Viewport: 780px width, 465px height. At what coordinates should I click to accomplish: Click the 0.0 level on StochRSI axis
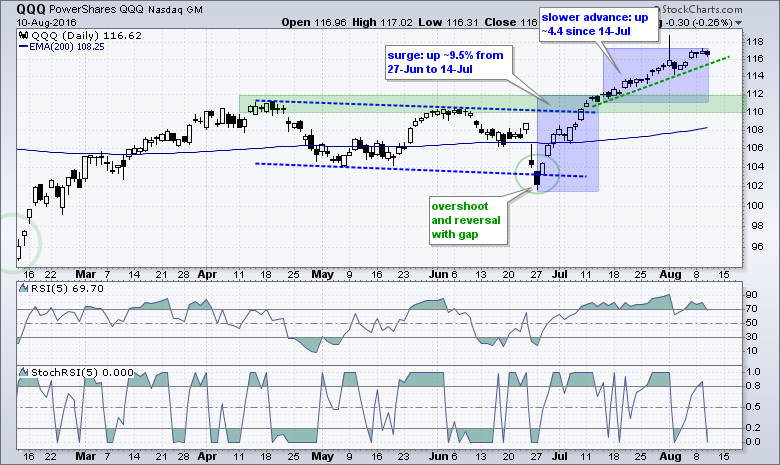[754, 442]
